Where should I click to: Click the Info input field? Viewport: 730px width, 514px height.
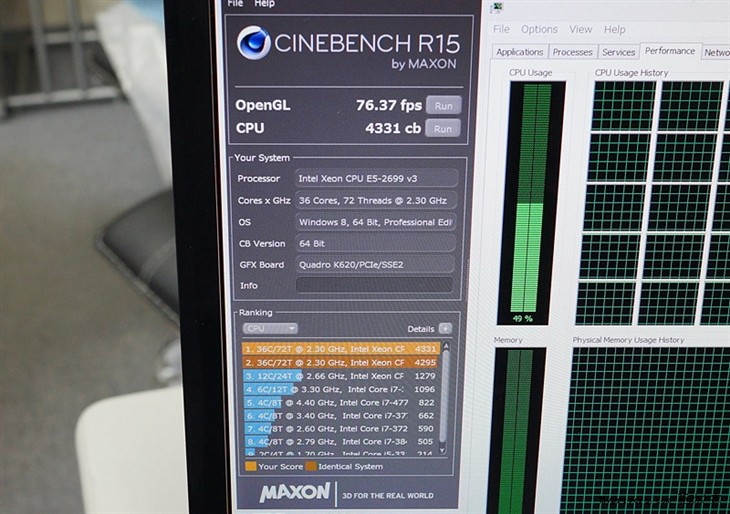click(x=374, y=285)
